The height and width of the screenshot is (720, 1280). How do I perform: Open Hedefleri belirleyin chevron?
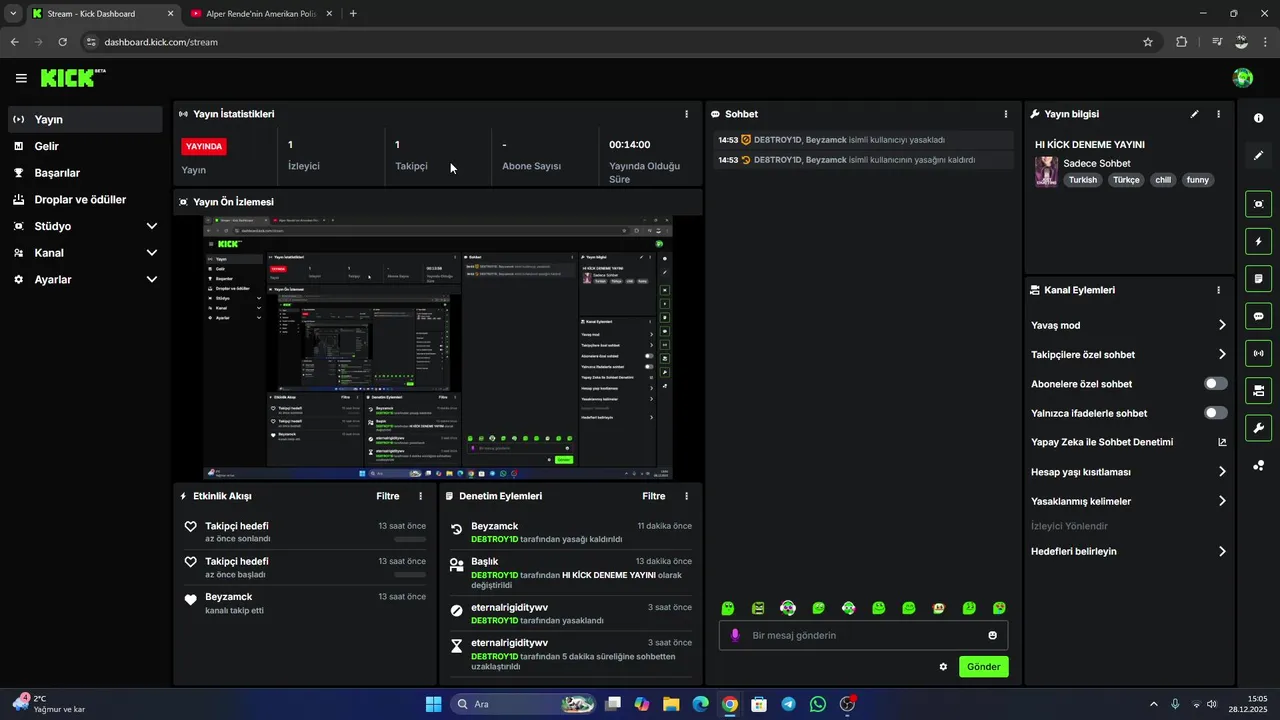point(1222,551)
